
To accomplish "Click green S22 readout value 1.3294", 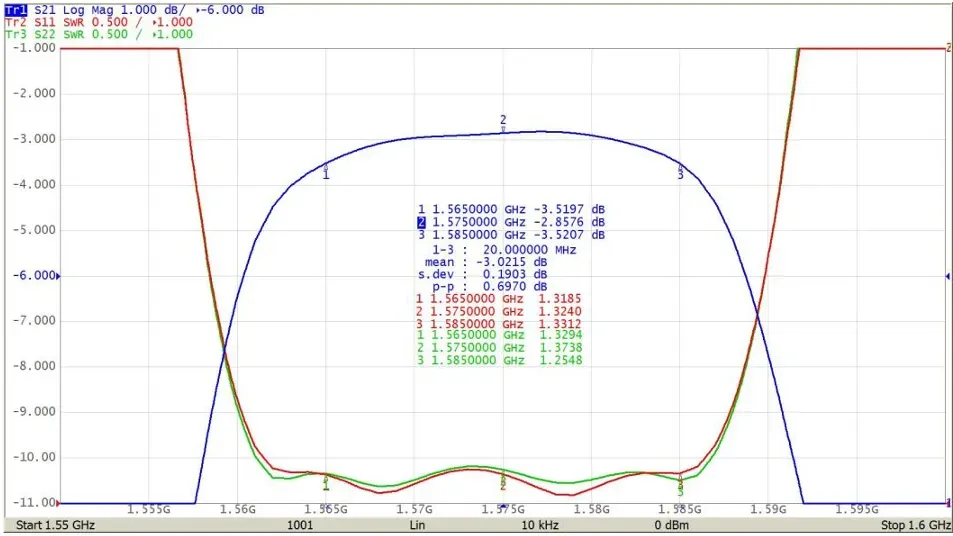I will click(x=560, y=335).
